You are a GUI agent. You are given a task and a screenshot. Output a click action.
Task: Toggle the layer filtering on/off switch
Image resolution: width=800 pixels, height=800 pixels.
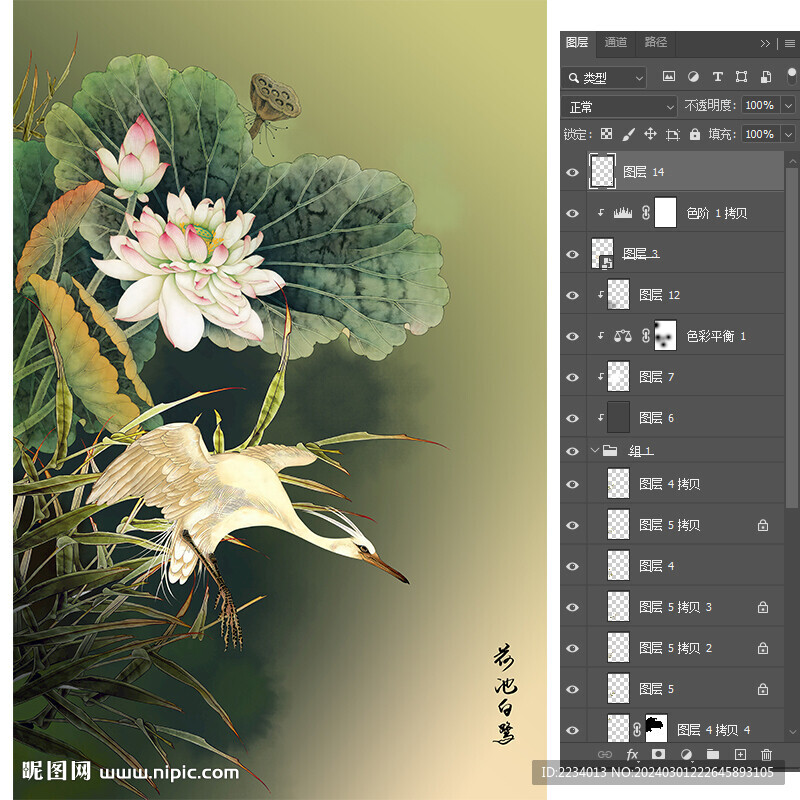point(791,77)
